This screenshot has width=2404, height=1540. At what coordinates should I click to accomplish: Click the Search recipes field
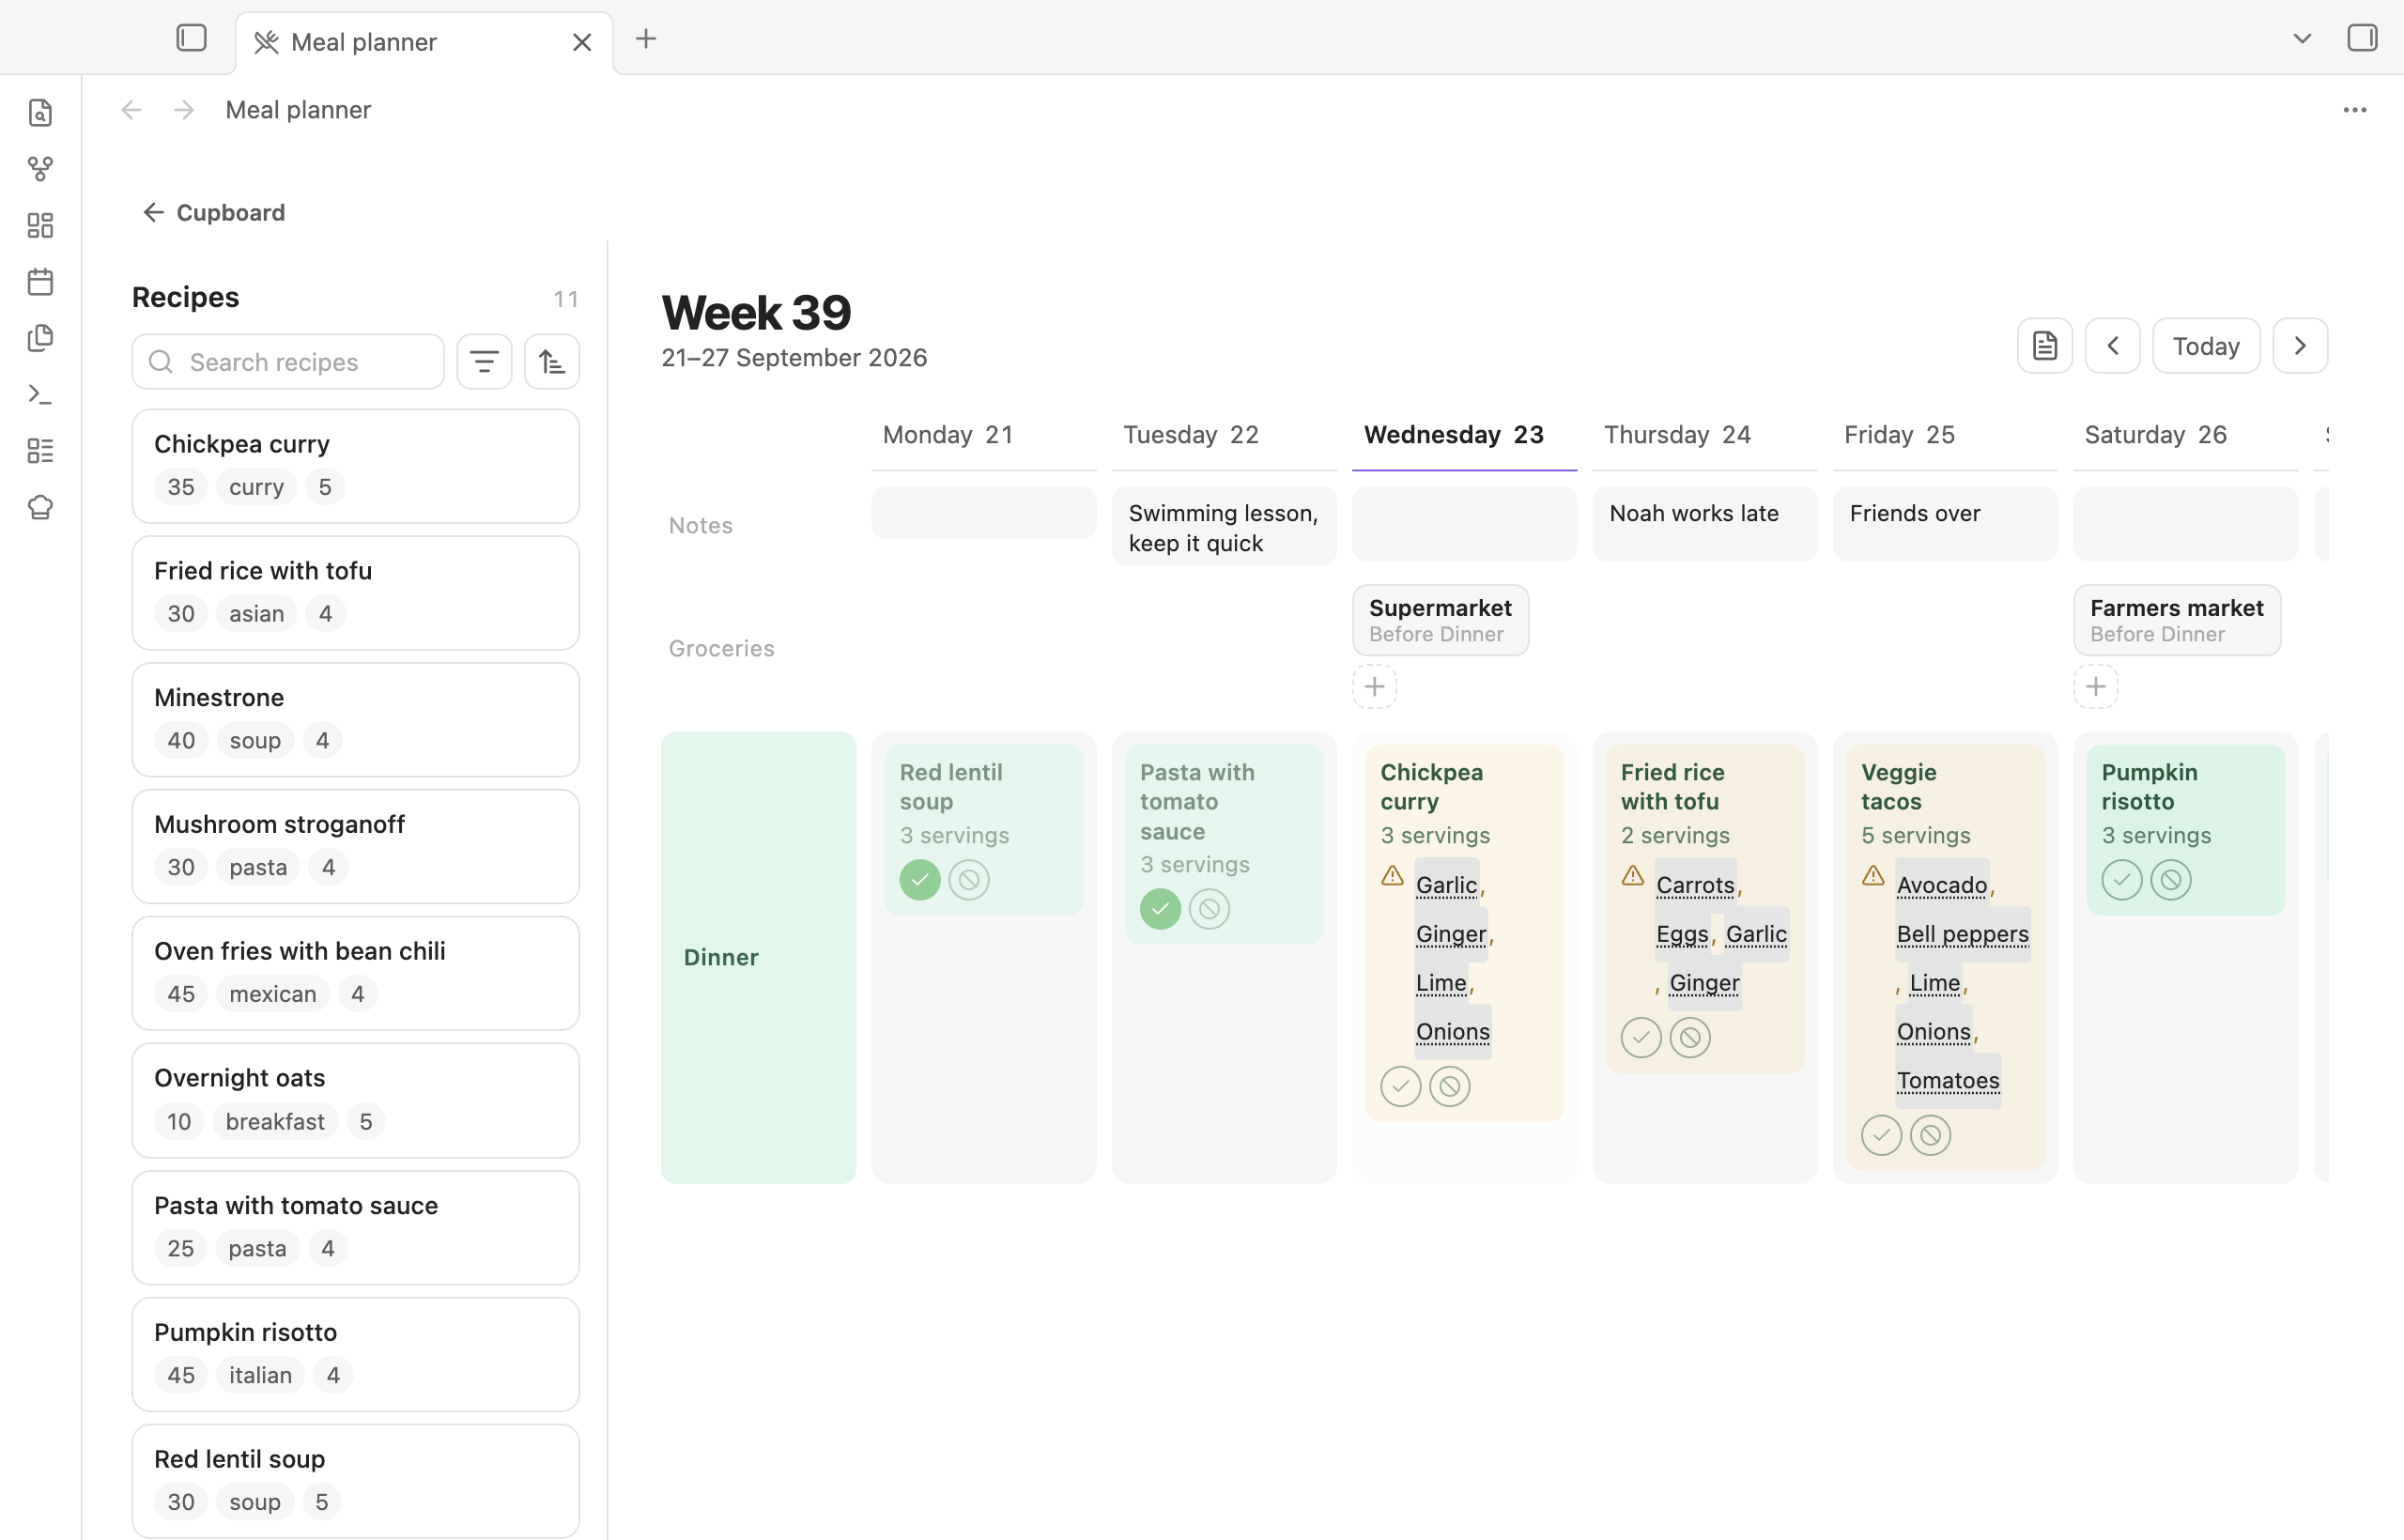click(288, 361)
